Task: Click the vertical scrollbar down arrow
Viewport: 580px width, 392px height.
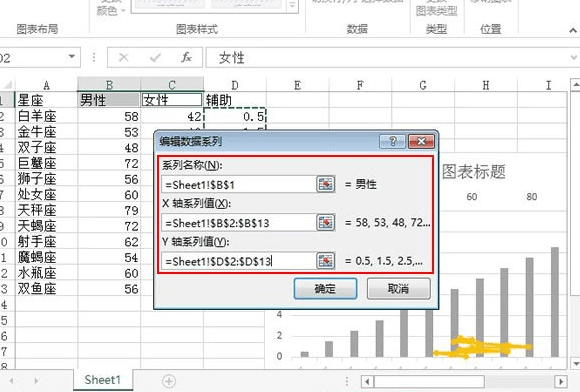Action: (x=575, y=363)
